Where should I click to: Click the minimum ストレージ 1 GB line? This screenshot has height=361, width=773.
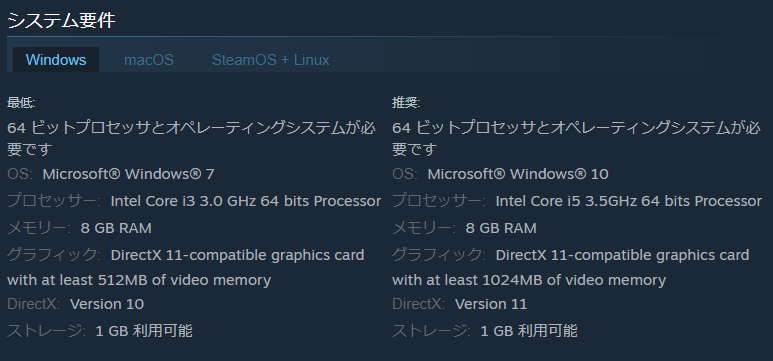point(100,331)
